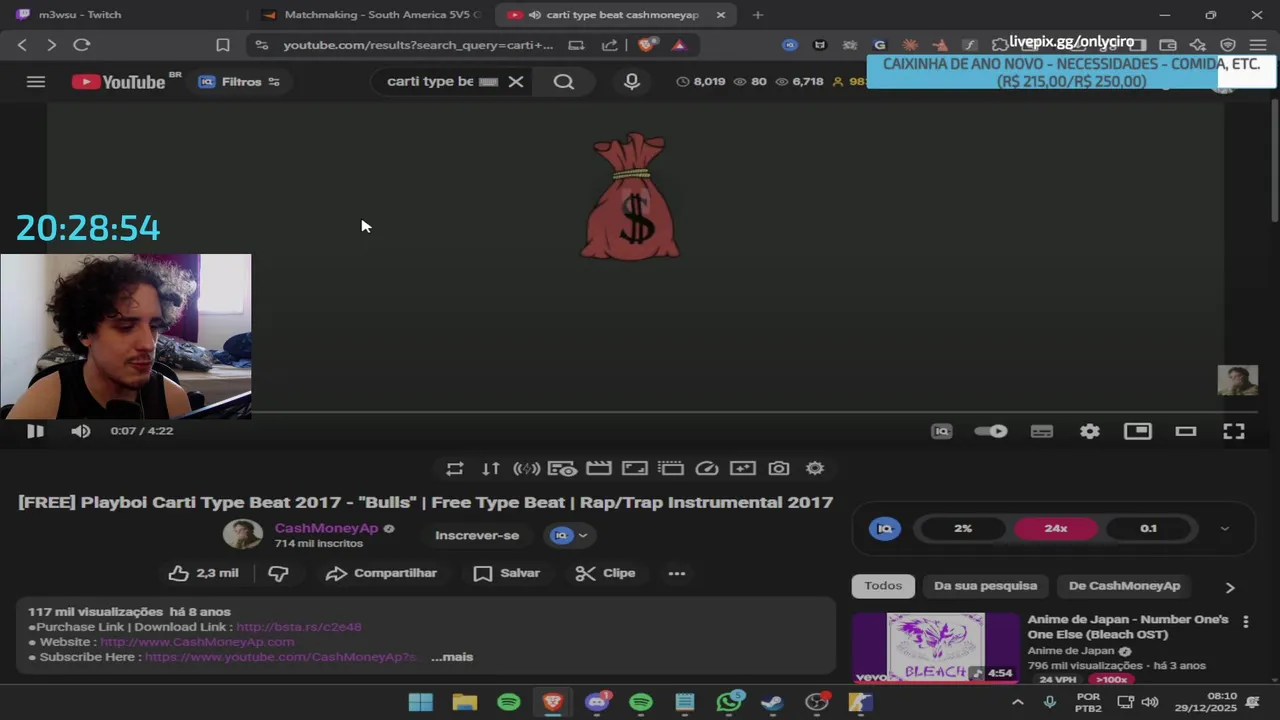Viewport: 1280px width, 720px height.
Task: Enter fullscreen mode
Action: pyautogui.click(x=1234, y=431)
